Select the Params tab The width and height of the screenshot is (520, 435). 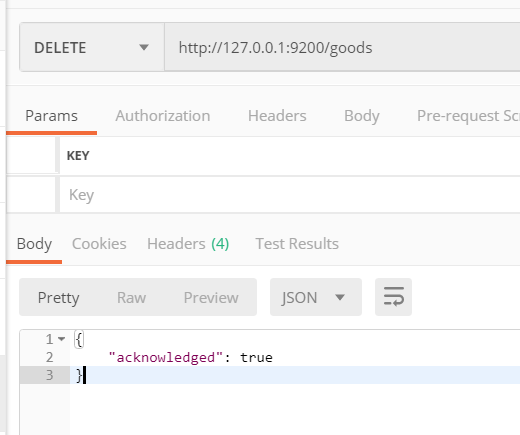click(51, 116)
